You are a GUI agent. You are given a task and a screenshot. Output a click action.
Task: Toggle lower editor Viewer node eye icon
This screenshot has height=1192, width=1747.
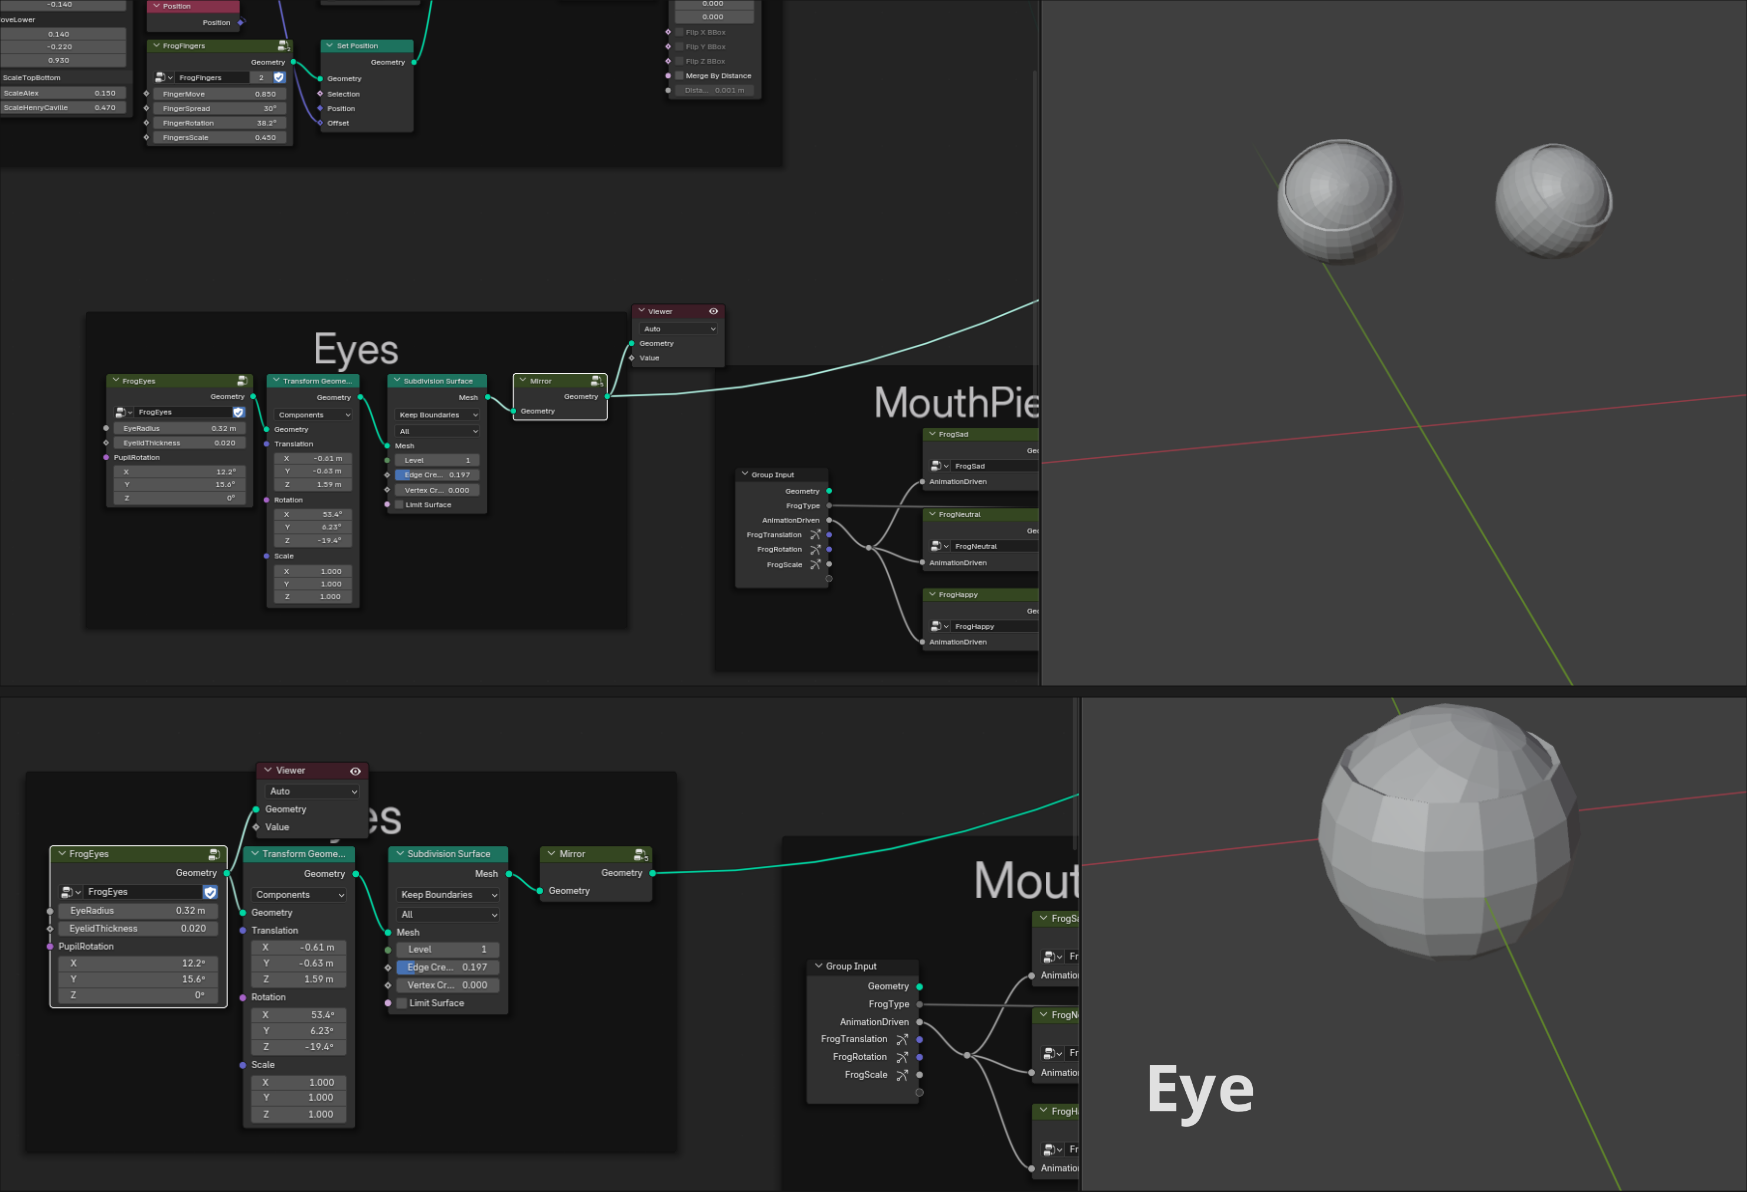click(355, 771)
